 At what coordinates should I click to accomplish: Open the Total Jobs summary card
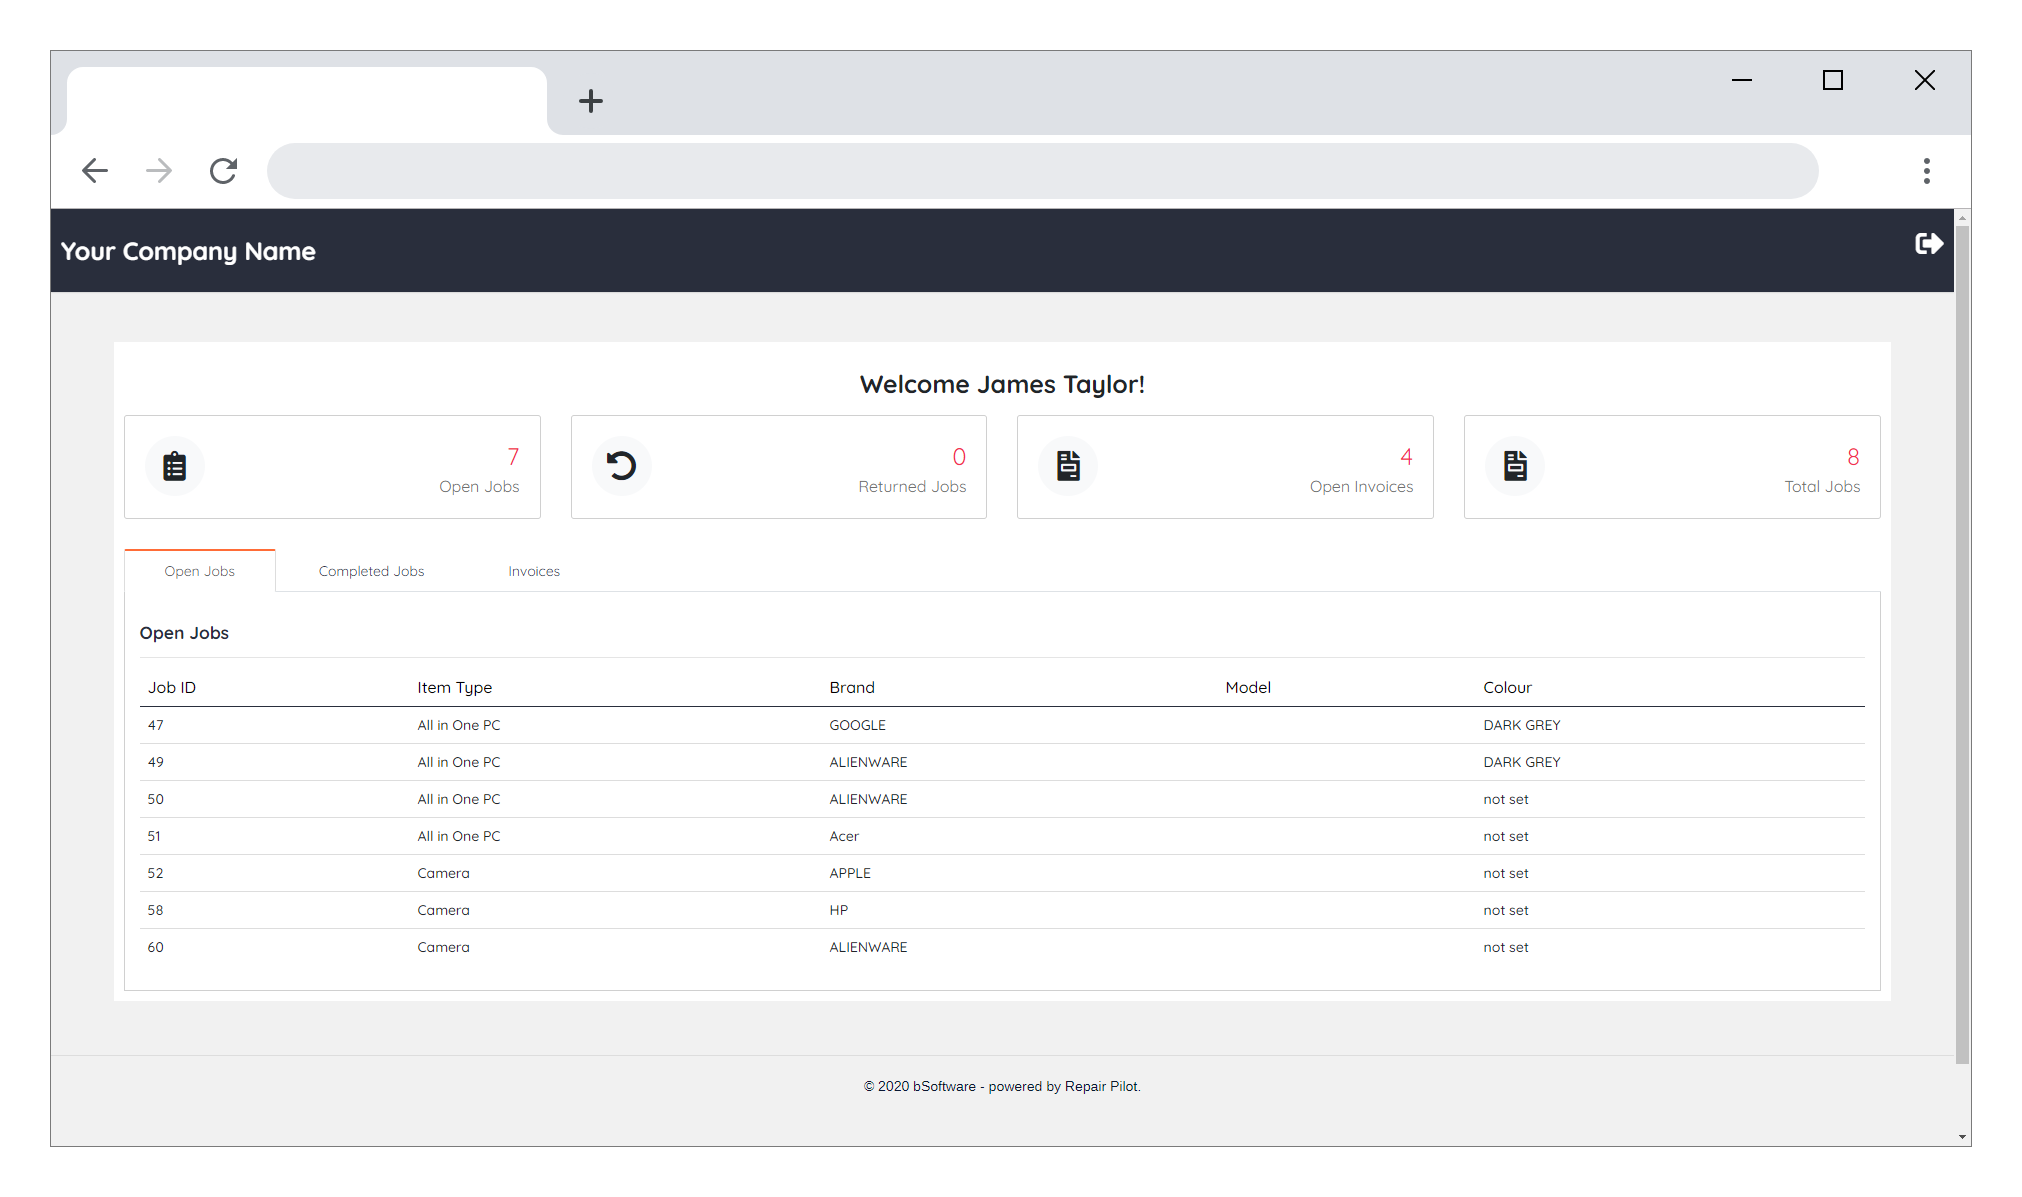(1672, 467)
